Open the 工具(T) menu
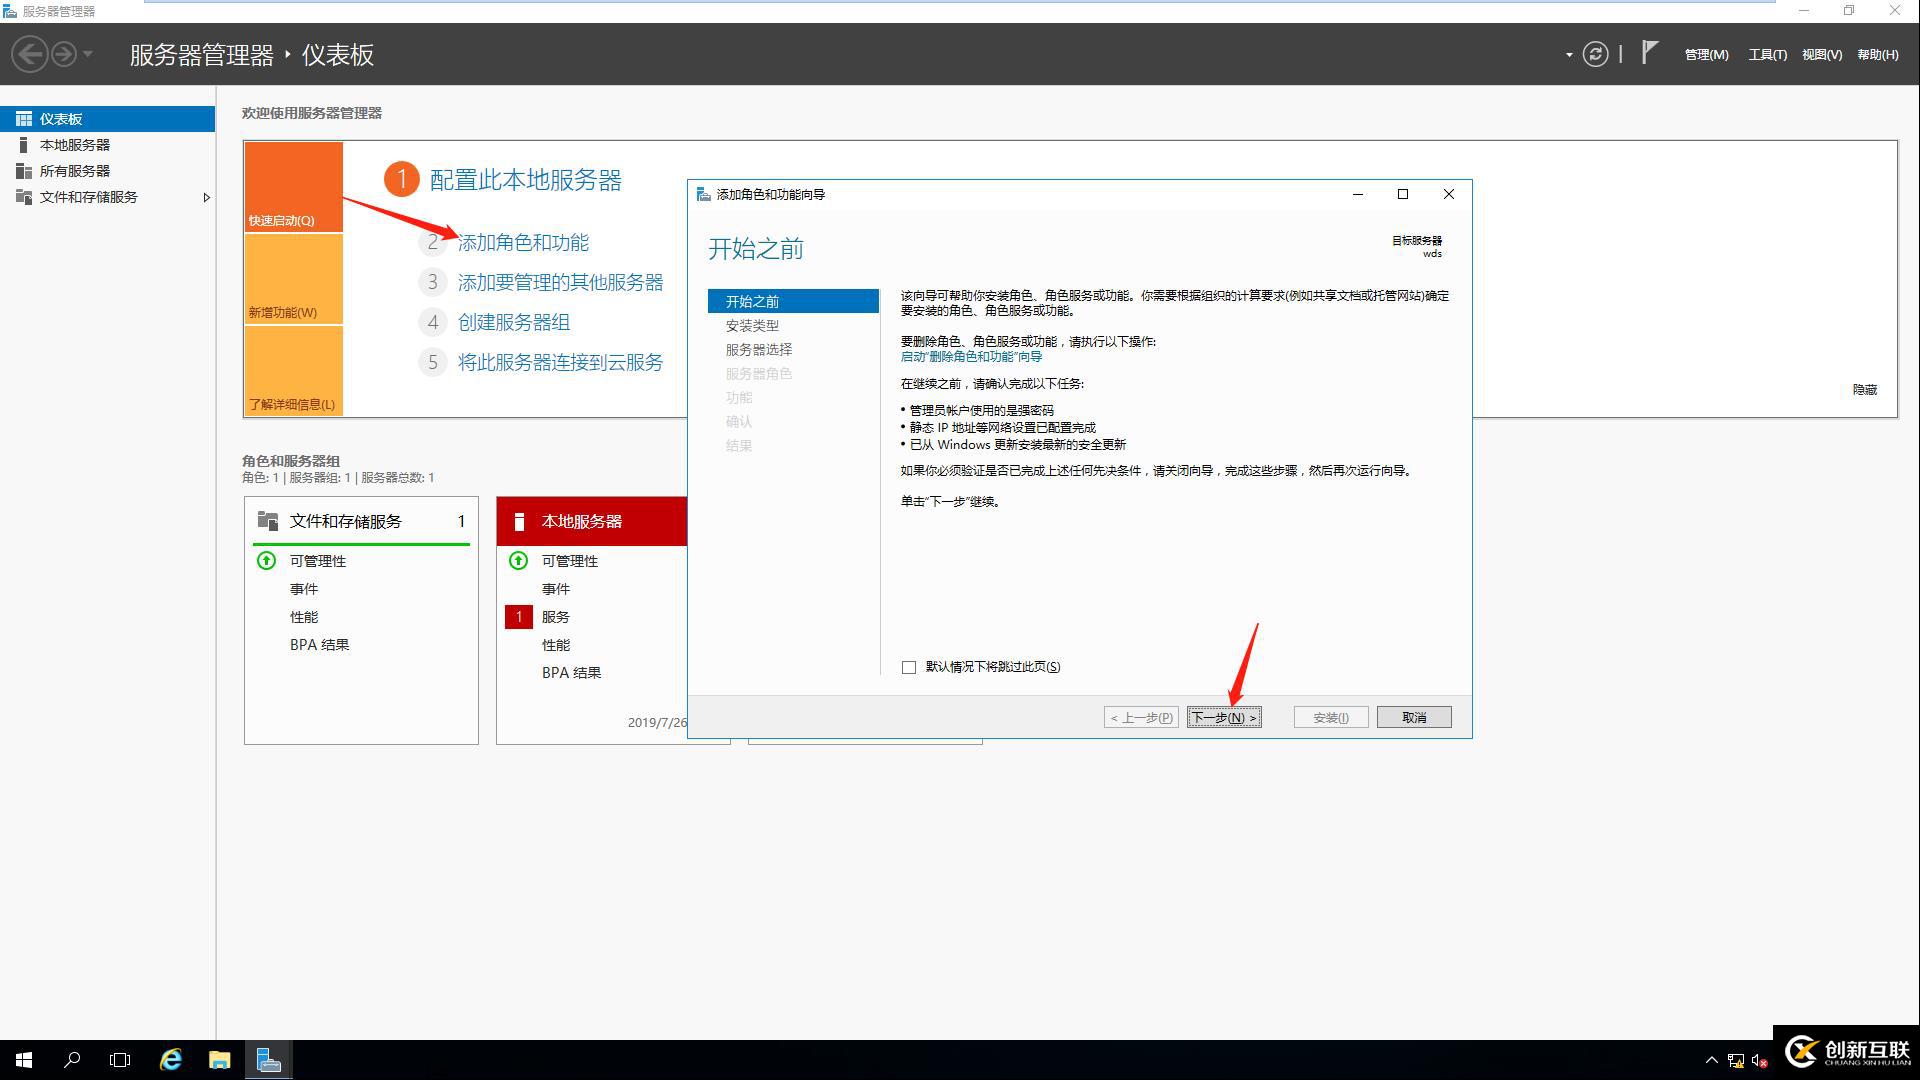1920x1080 pixels. (x=1767, y=54)
